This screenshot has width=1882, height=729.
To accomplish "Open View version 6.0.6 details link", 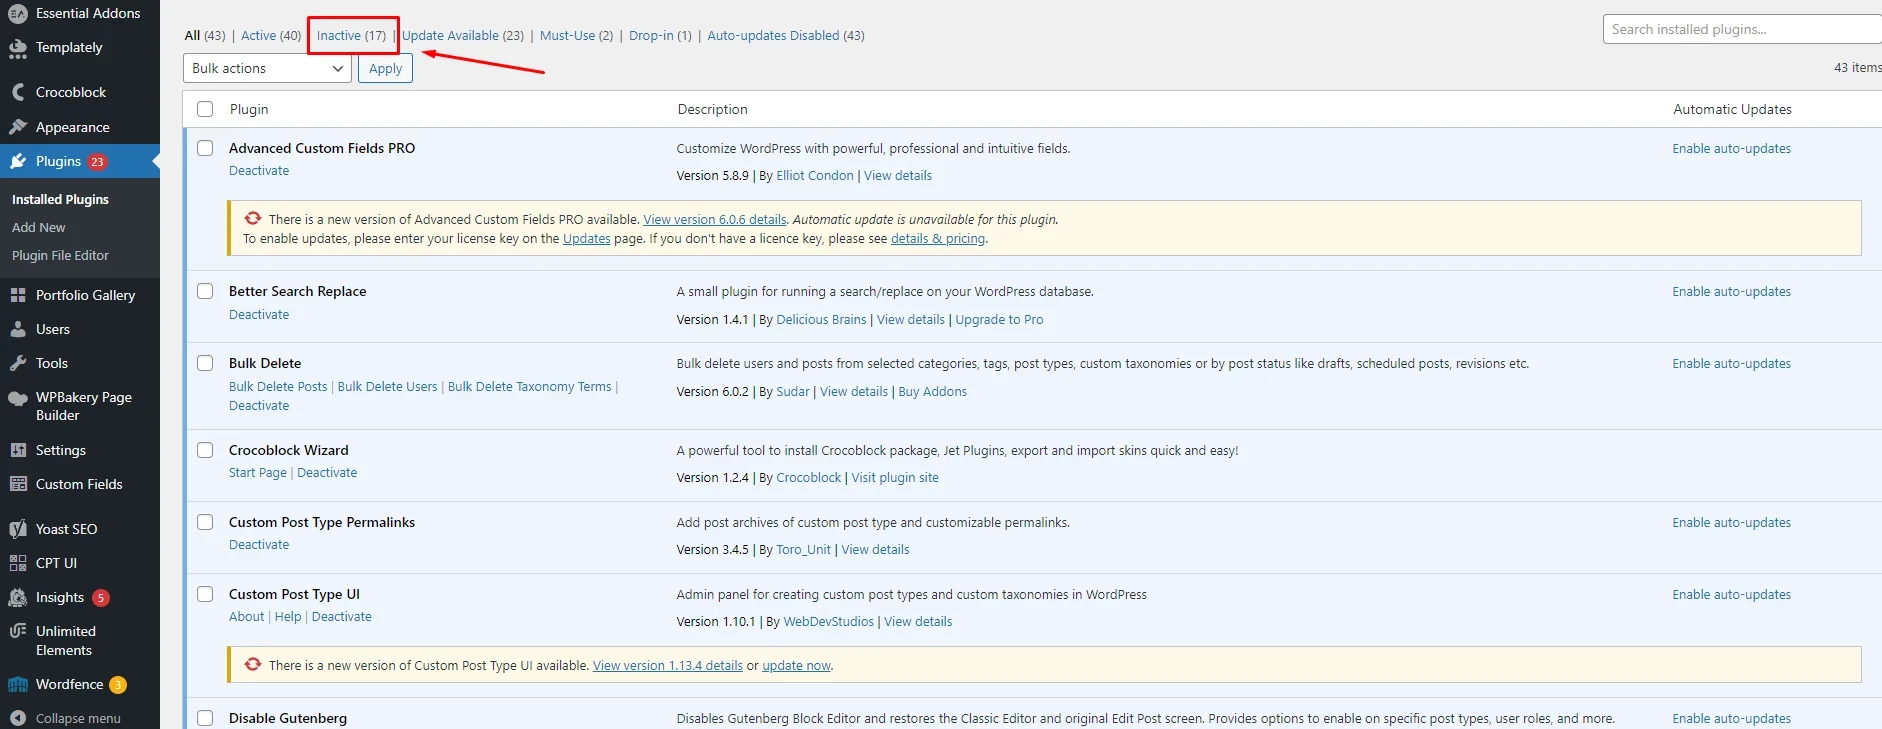I will click(715, 219).
